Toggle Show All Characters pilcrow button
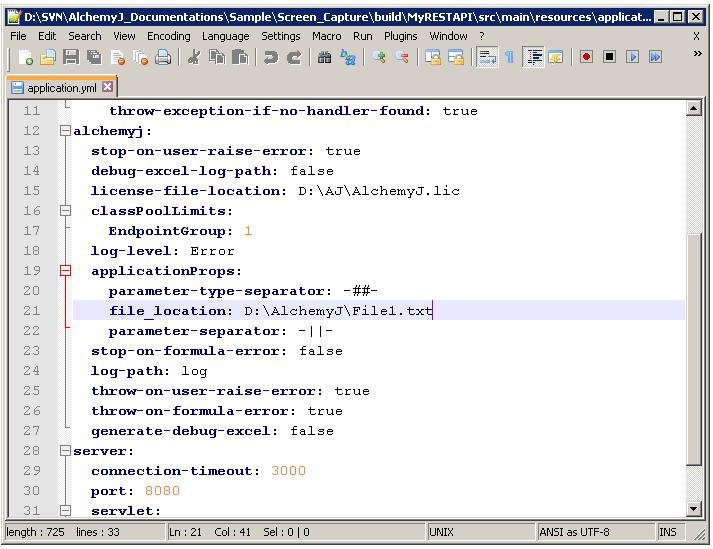The height and width of the screenshot is (549, 713). click(510, 58)
